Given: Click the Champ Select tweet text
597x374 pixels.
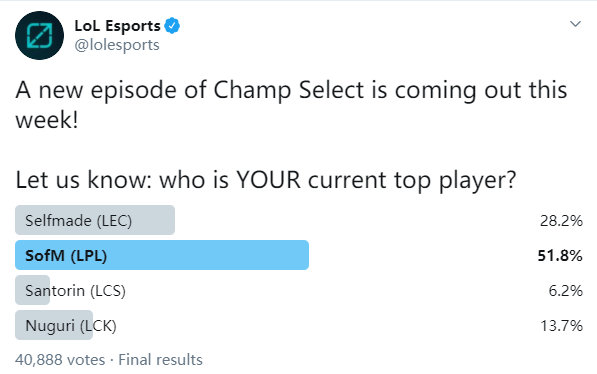Looking at the screenshot, I should coord(291,105).
